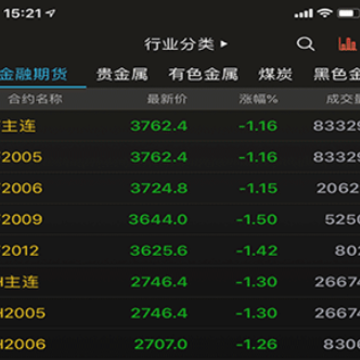Sort by the 最新价 column header
Viewport: 360px width, 360px height.
click(167, 99)
